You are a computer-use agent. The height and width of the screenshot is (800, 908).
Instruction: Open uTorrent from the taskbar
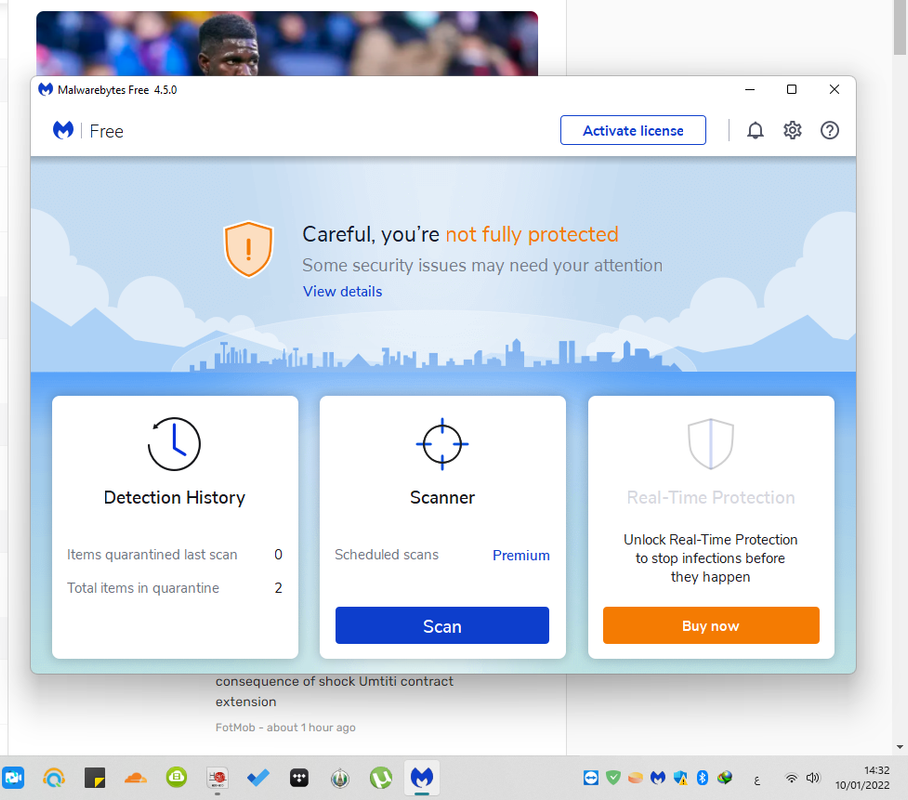coord(381,777)
